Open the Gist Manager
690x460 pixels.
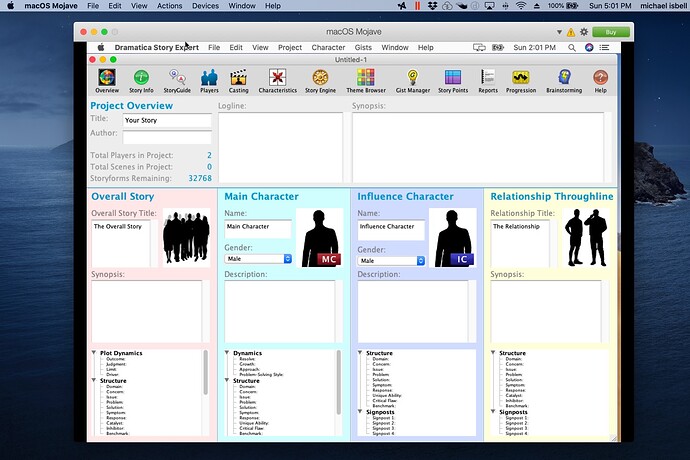pos(413,81)
